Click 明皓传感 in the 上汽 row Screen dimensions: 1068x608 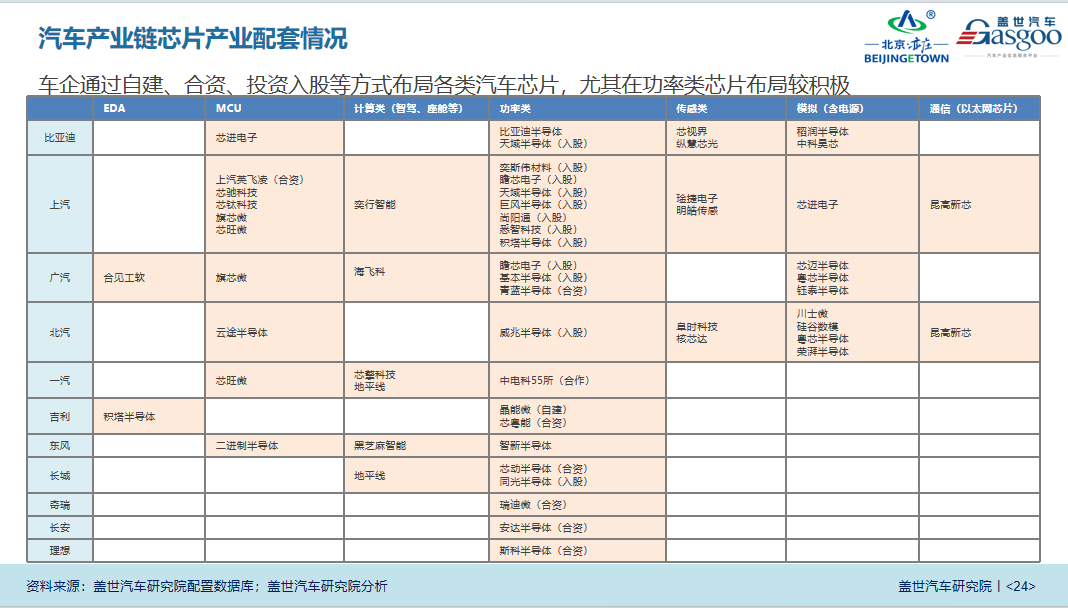click(x=697, y=210)
